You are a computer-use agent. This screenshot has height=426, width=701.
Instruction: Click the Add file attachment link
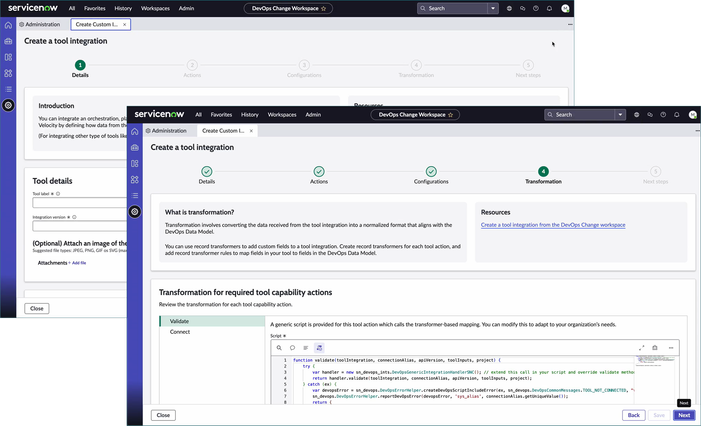79,263
